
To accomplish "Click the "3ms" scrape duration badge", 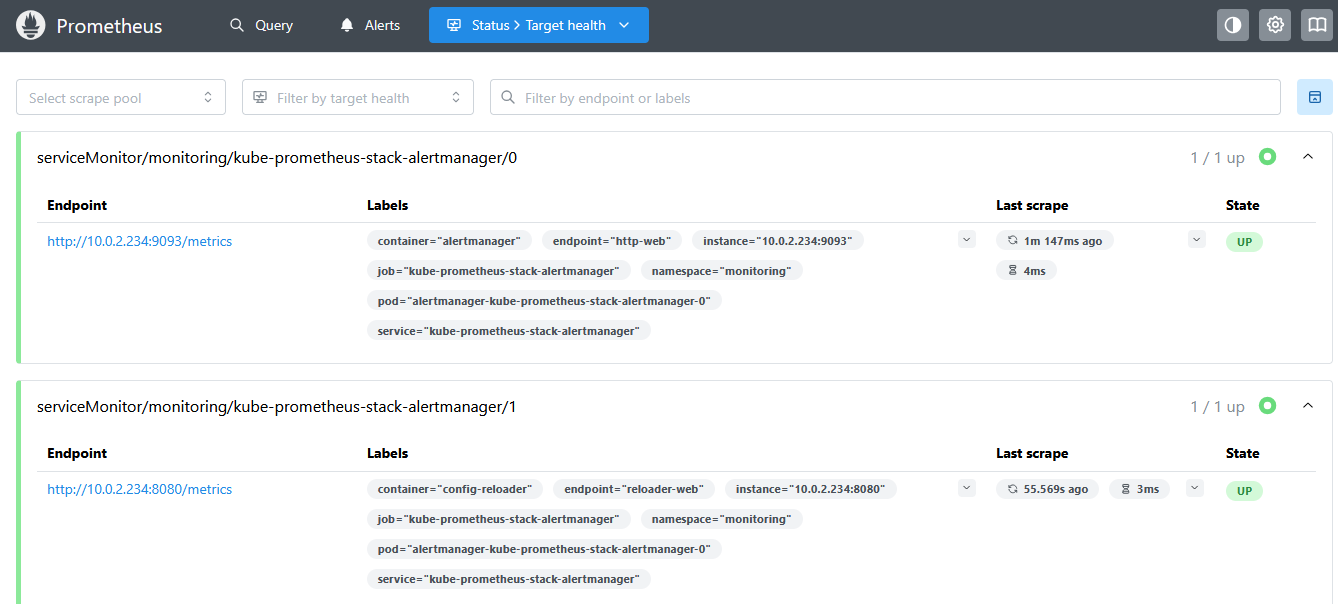I will tap(1139, 489).
